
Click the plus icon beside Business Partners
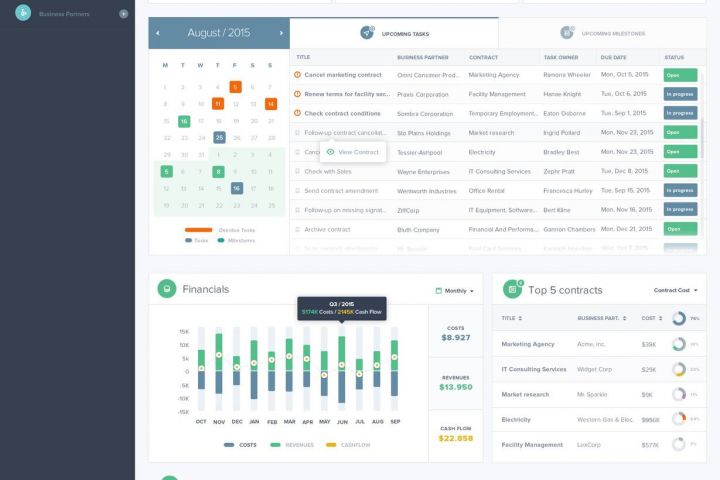coord(124,14)
